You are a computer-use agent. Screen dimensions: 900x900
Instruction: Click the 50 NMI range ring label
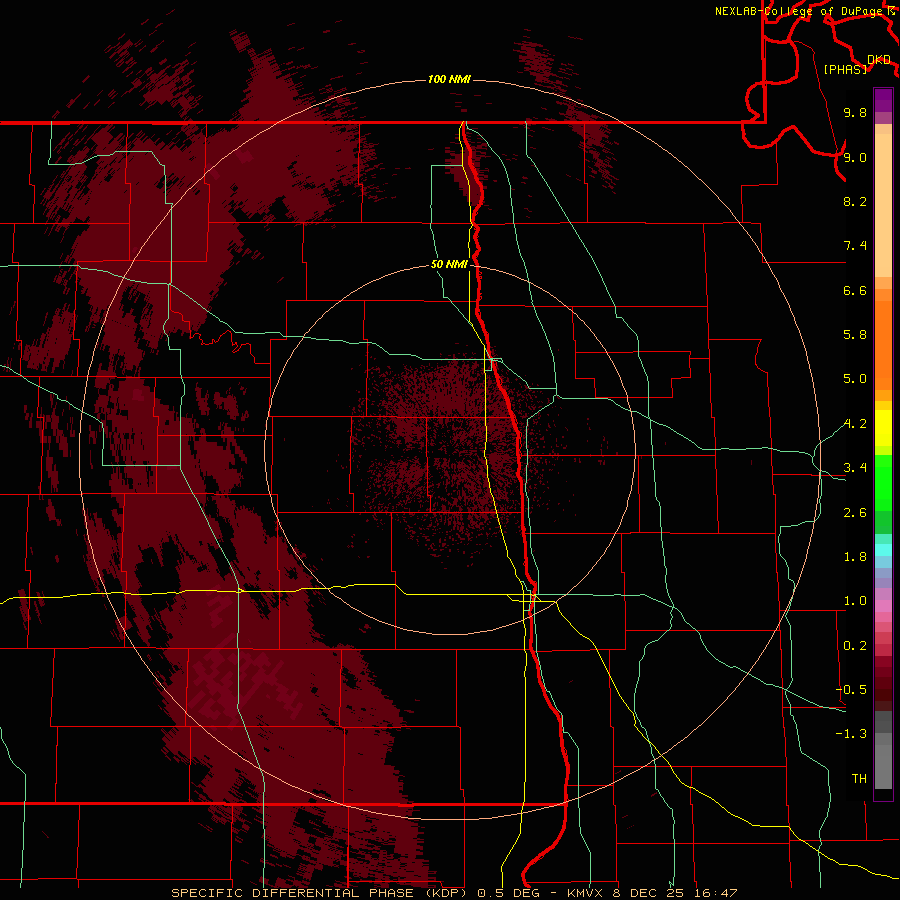coord(449,264)
